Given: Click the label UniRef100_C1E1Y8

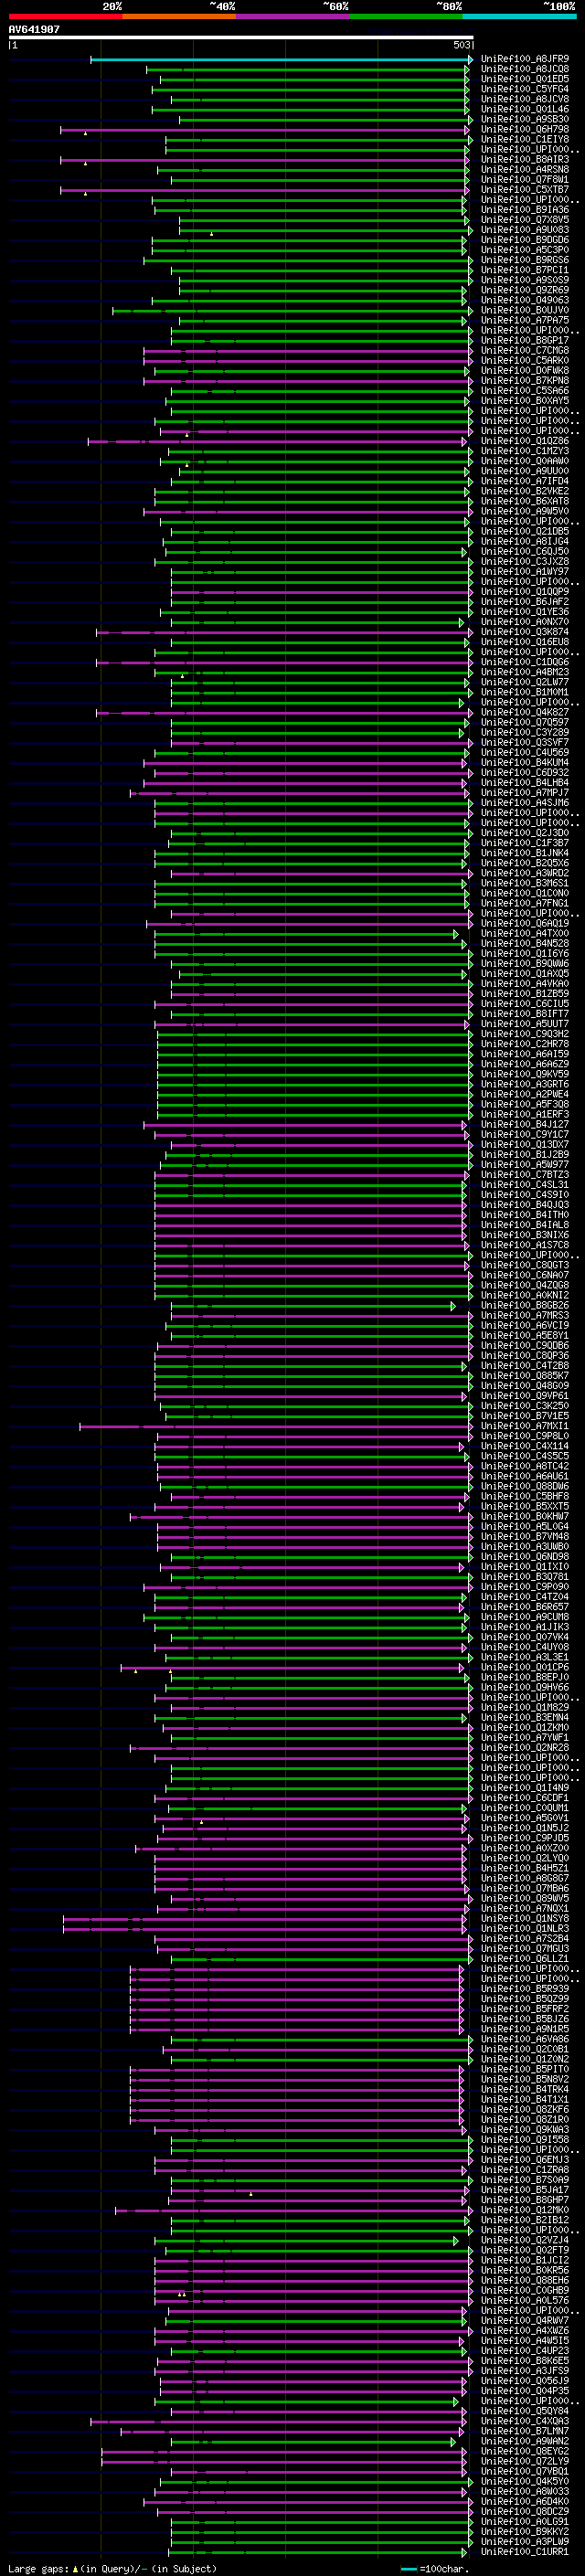Looking at the screenshot, I should click(525, 139).
